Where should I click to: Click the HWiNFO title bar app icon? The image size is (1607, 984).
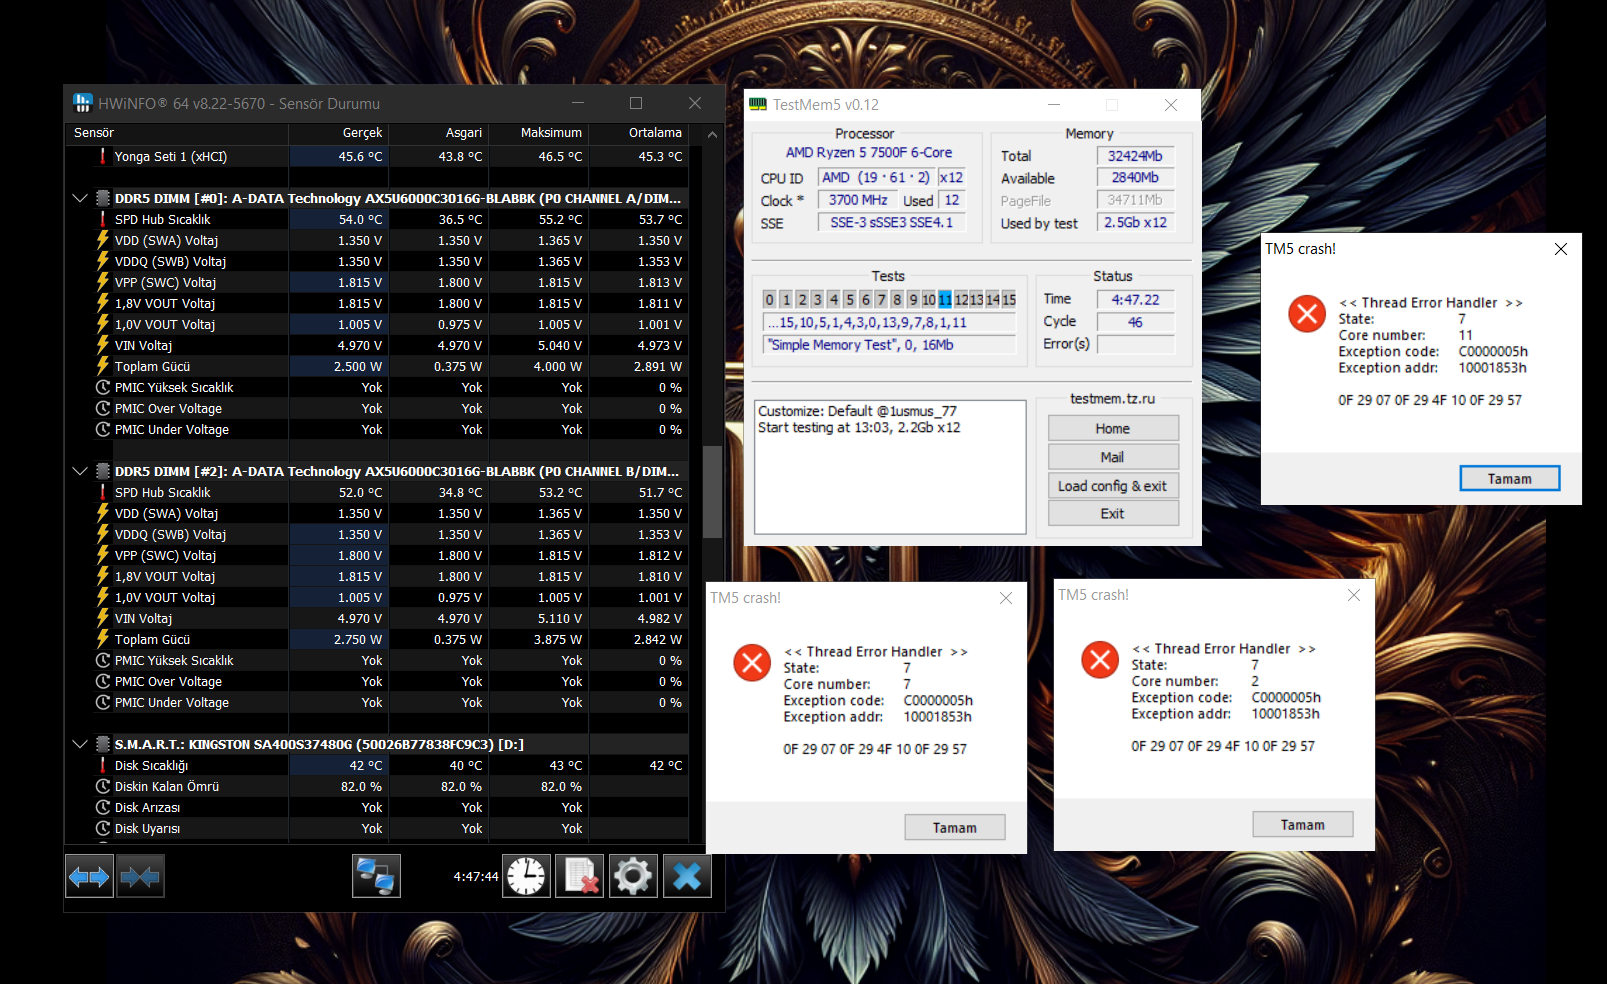[x=83, y=103]
